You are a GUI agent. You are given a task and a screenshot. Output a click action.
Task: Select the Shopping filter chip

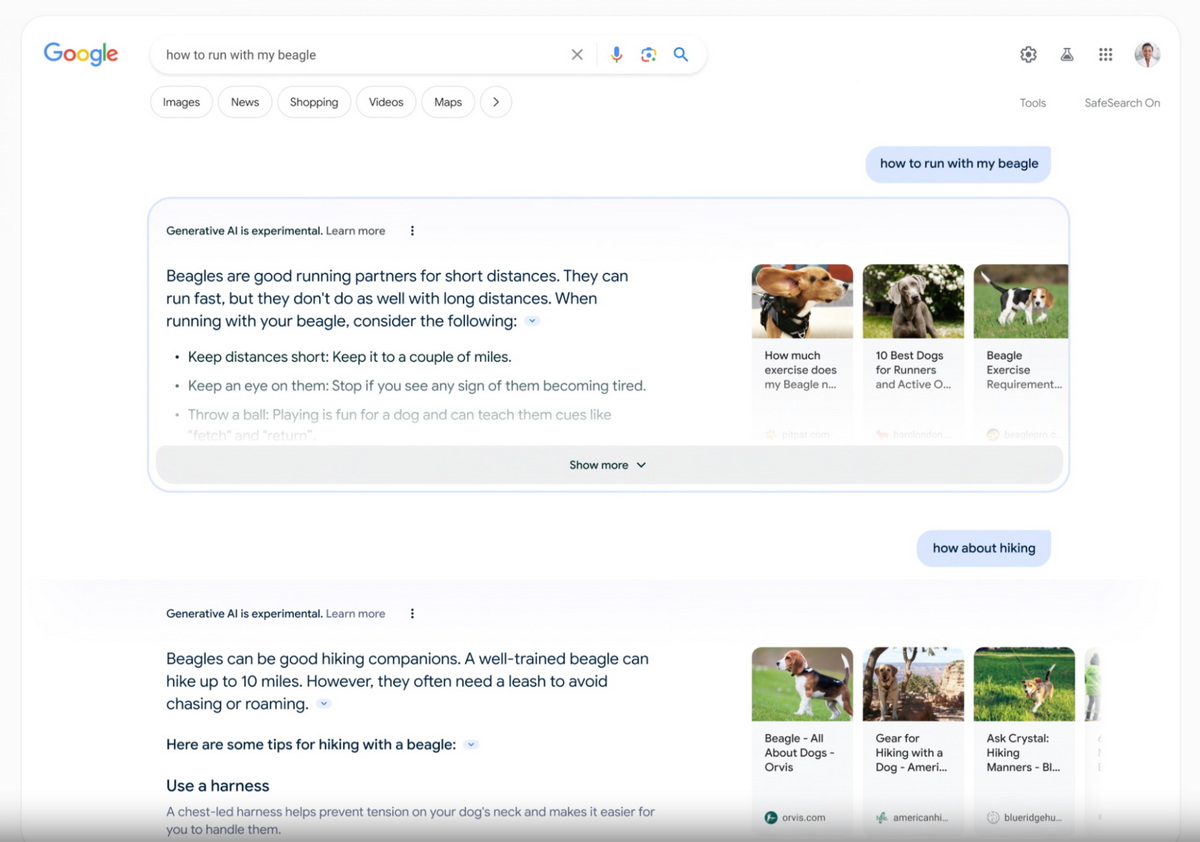(314, 102)
